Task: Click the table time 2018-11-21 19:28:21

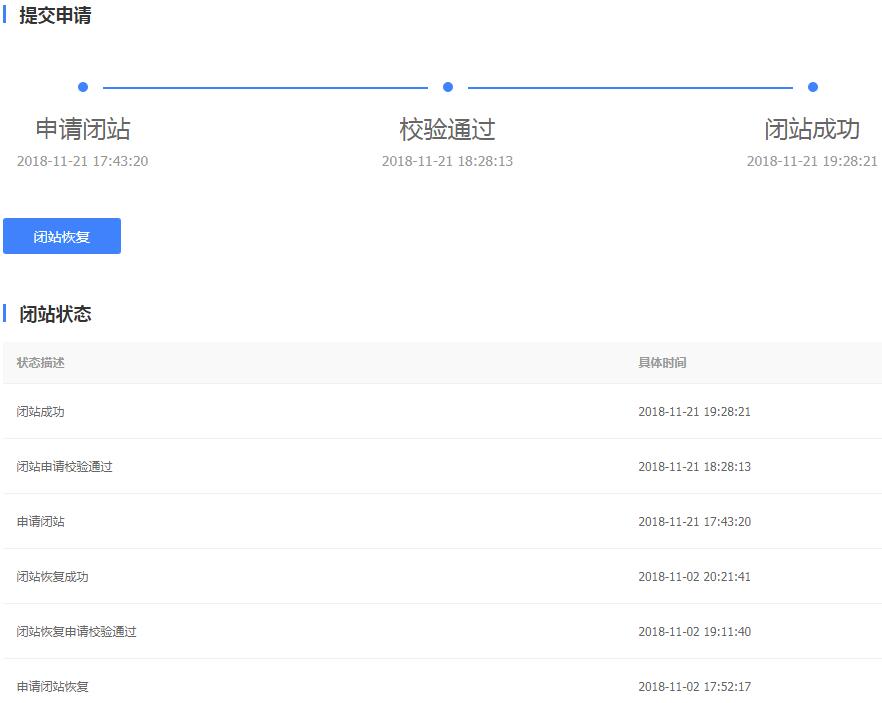Action: [694, 411]
